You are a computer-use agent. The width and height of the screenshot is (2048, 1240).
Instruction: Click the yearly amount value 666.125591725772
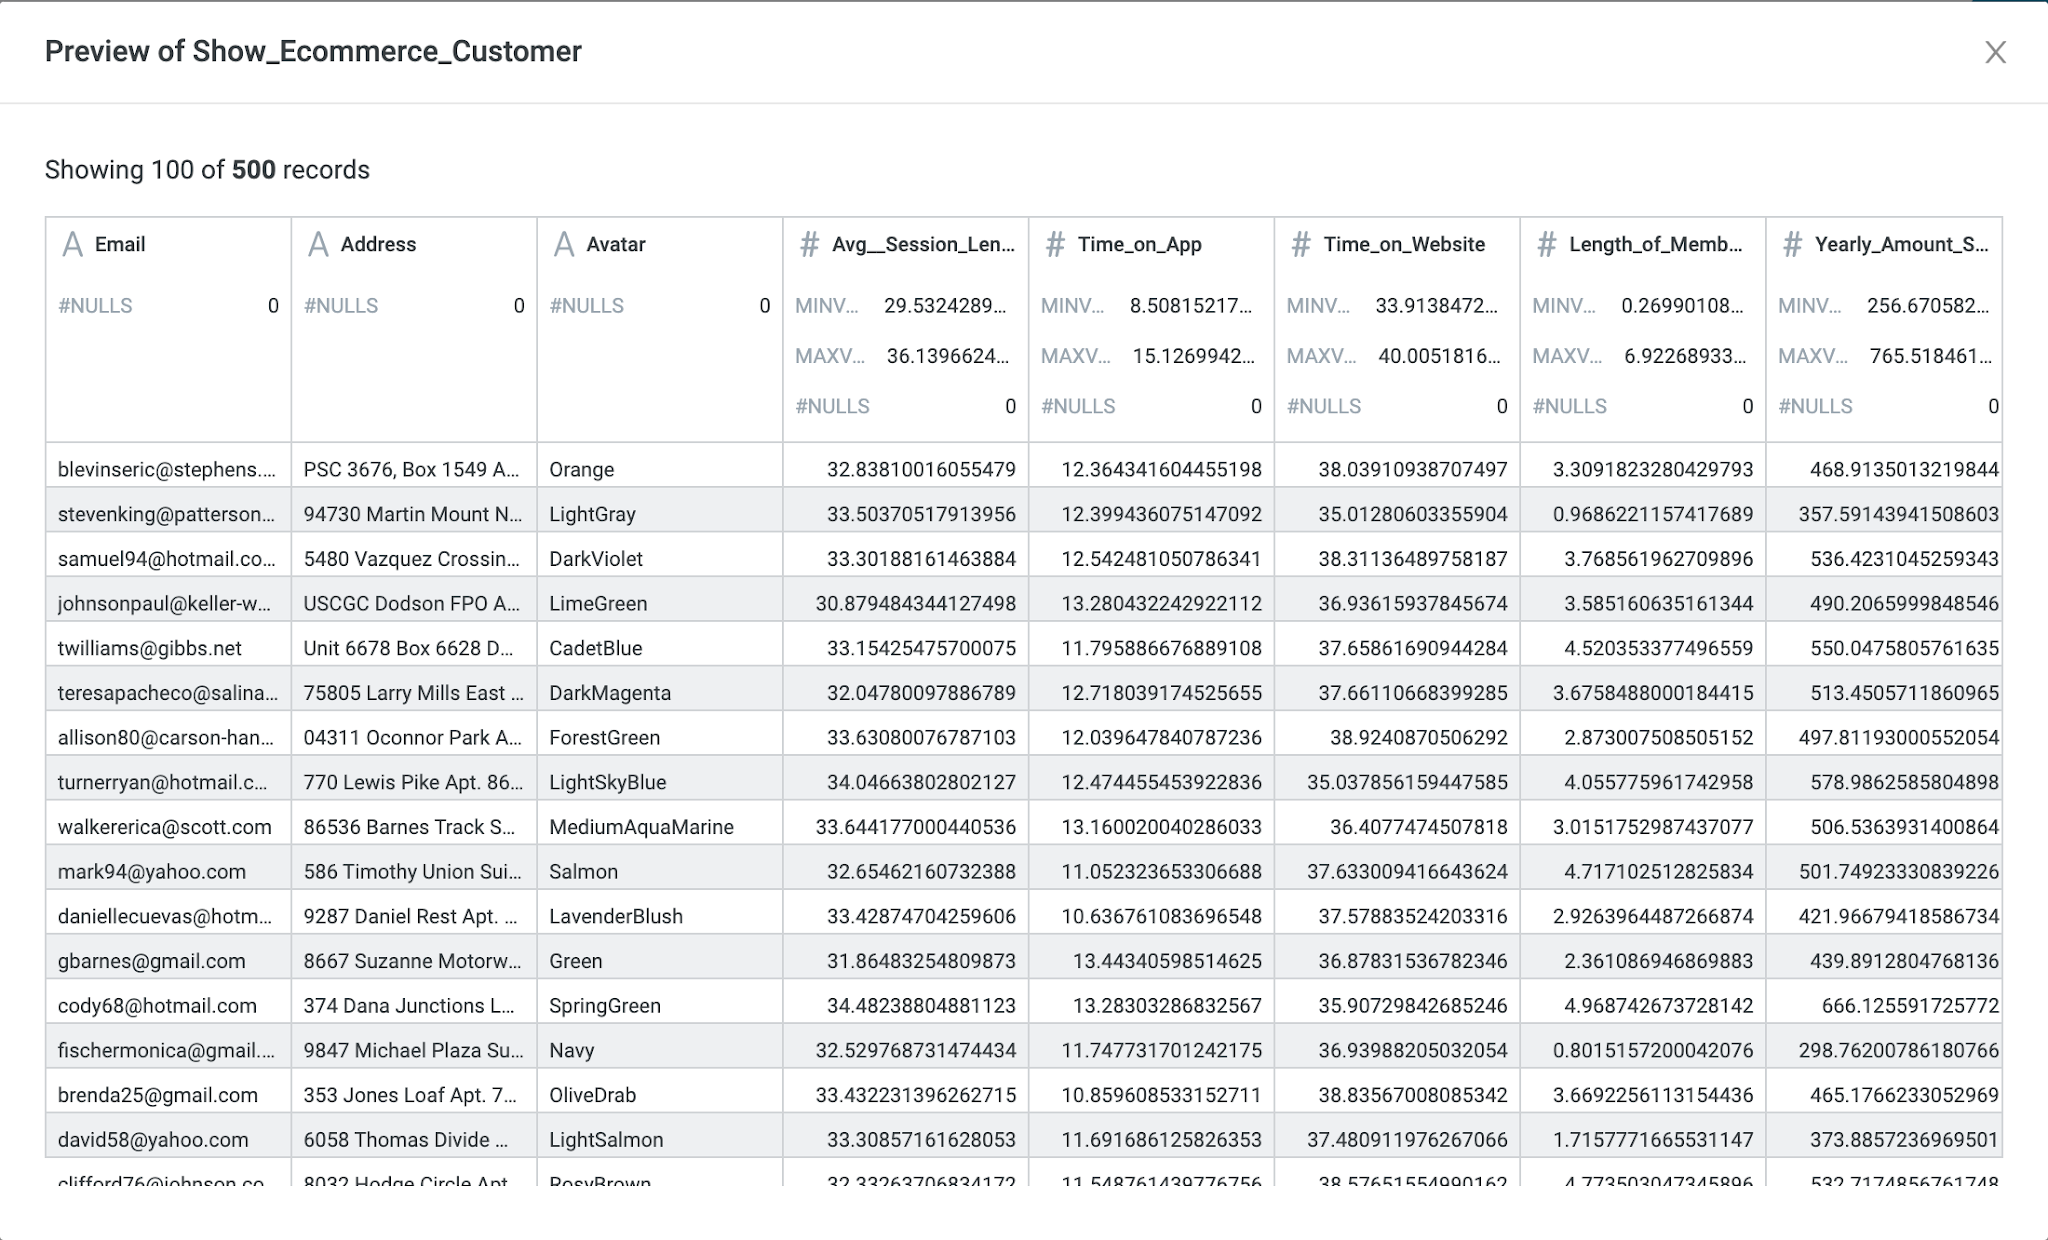(1909, 1006)
